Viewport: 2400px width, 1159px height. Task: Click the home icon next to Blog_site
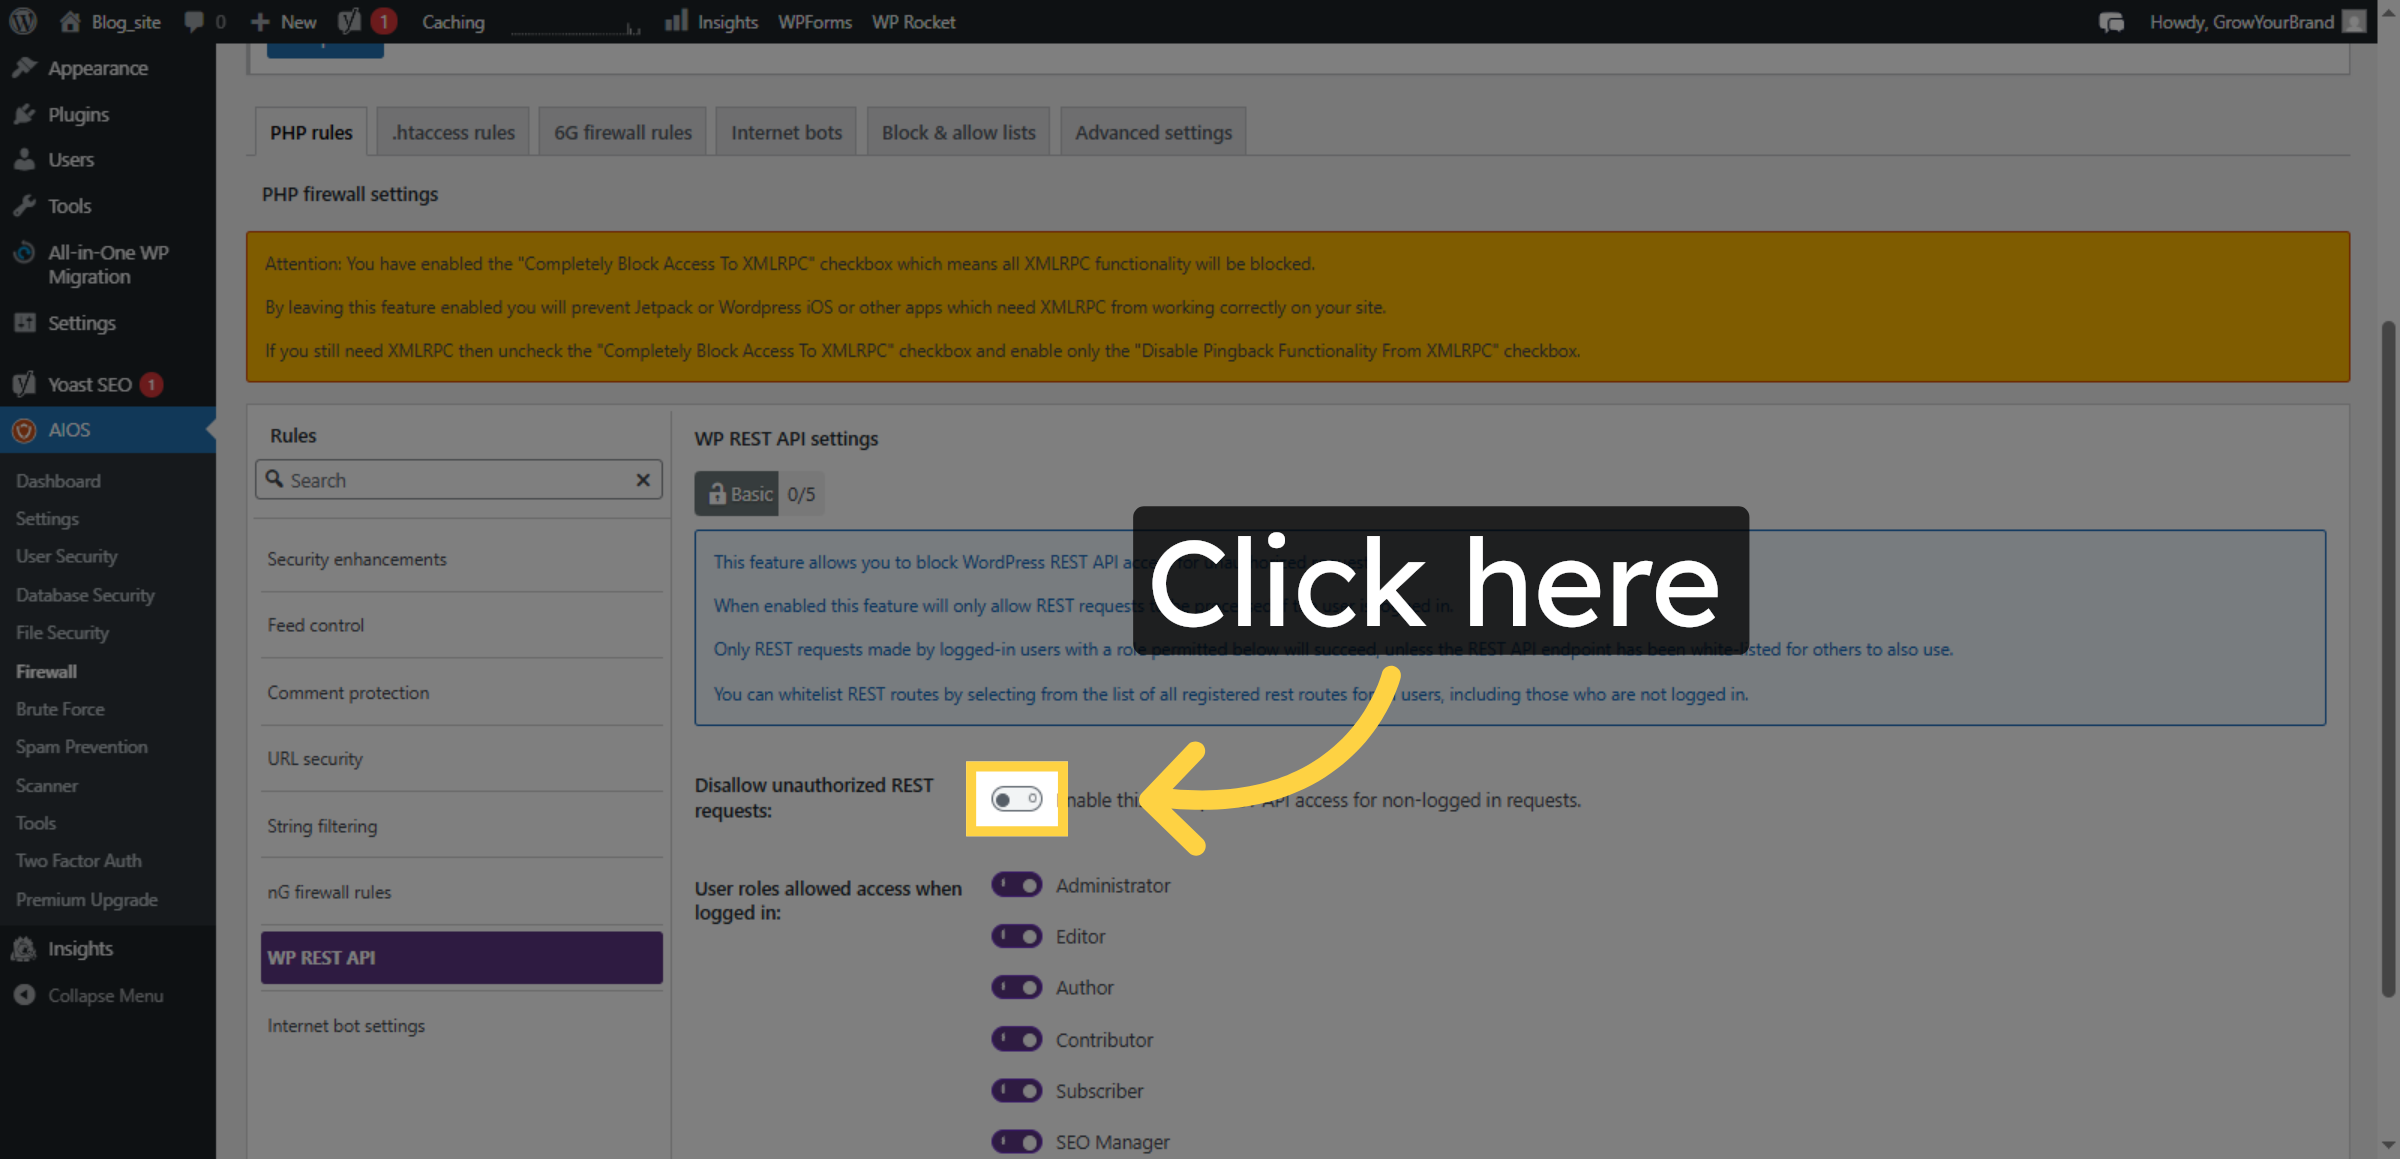pos(69,21)
